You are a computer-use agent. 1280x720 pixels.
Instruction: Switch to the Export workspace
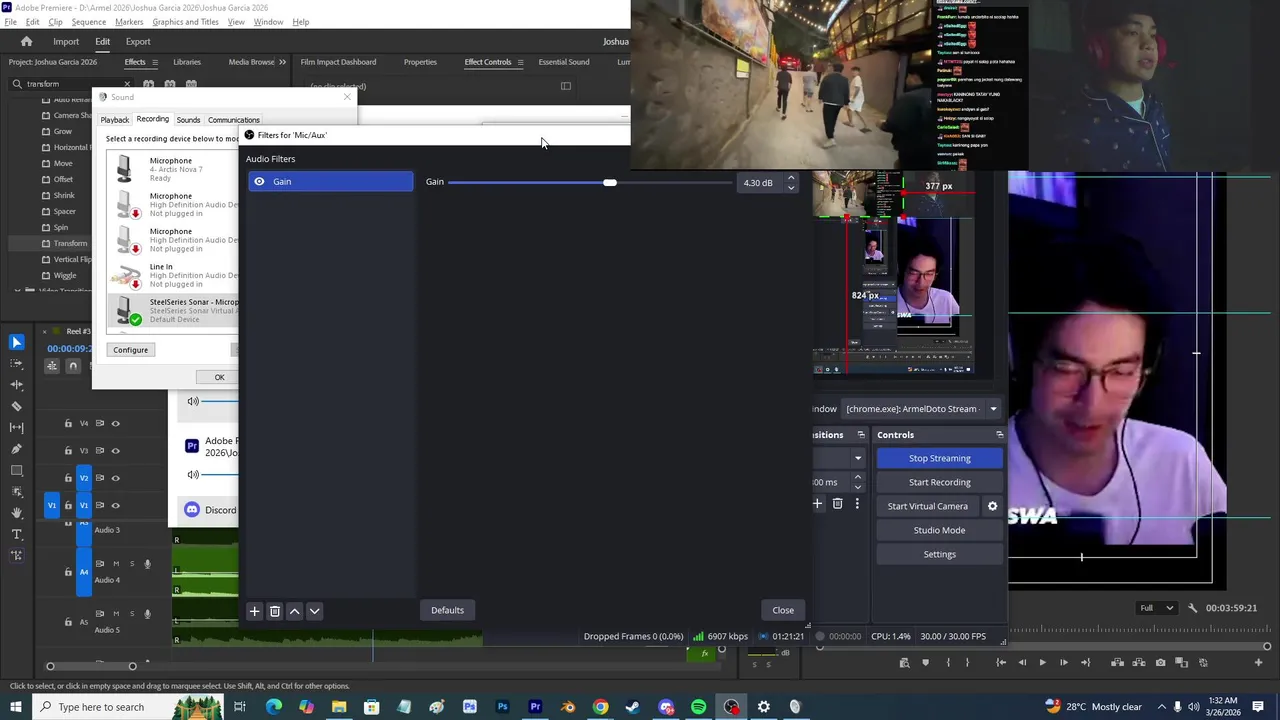138,42
